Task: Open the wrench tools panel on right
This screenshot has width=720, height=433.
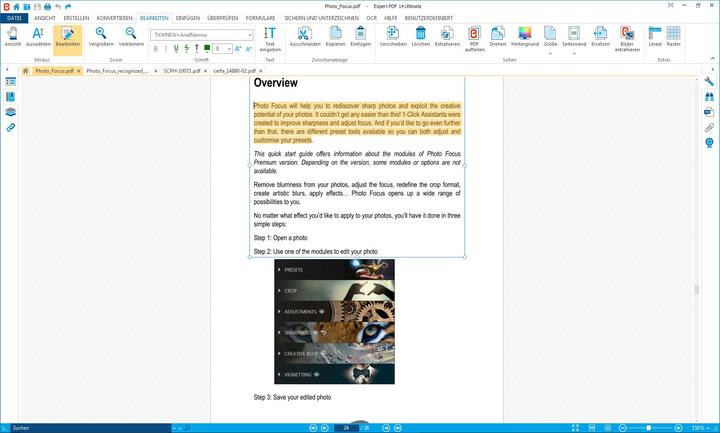Action: point(709,82)
